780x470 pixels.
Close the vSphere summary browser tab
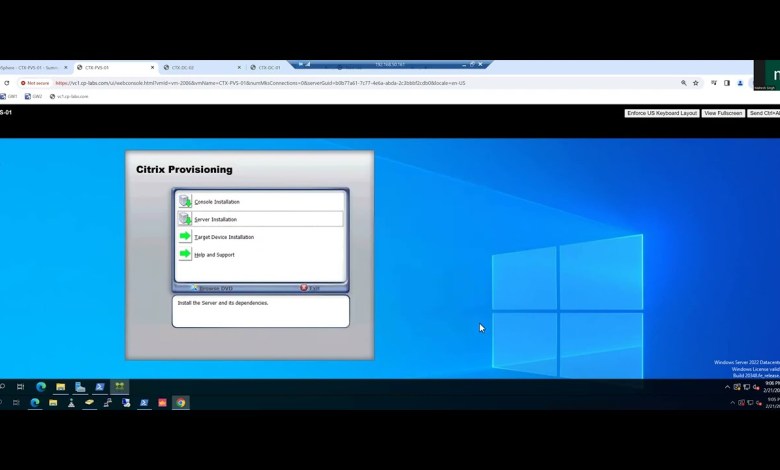coord(66,68)
